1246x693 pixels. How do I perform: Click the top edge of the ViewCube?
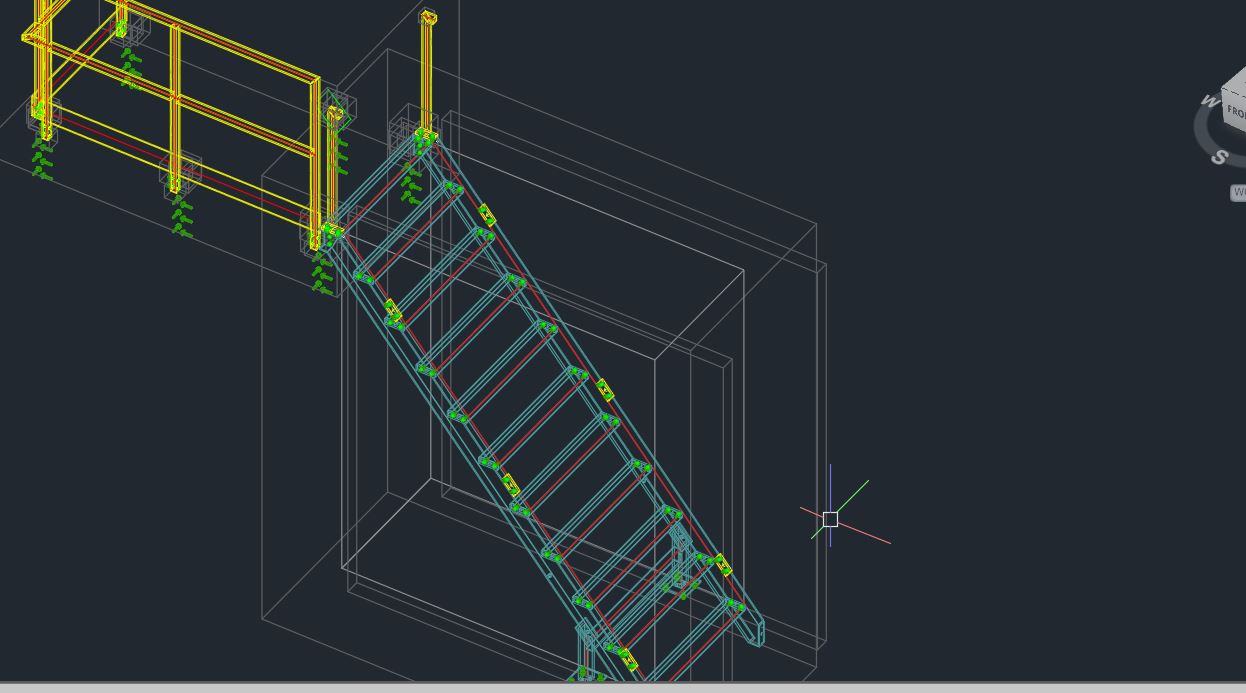tap(1232, 92)
